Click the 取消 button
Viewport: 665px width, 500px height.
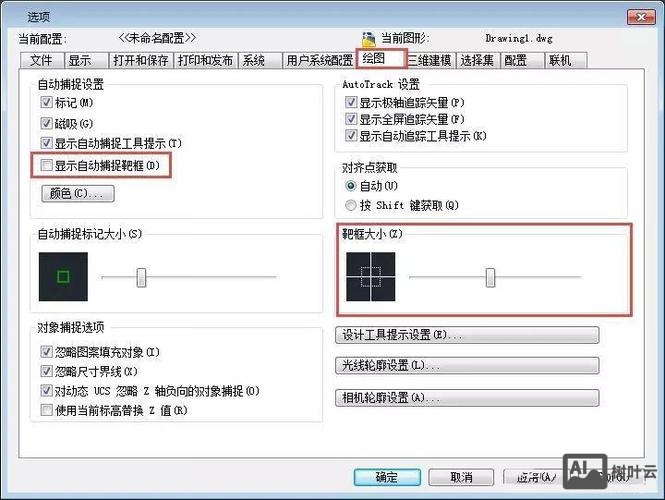461,477
